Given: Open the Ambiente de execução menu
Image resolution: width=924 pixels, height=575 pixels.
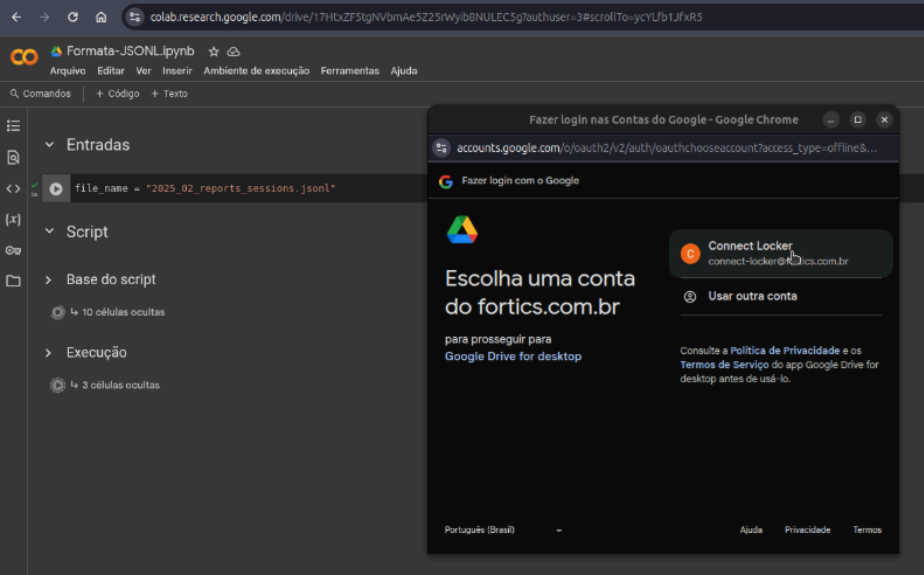Looking at the screenshot, I should tap(256, 71).
